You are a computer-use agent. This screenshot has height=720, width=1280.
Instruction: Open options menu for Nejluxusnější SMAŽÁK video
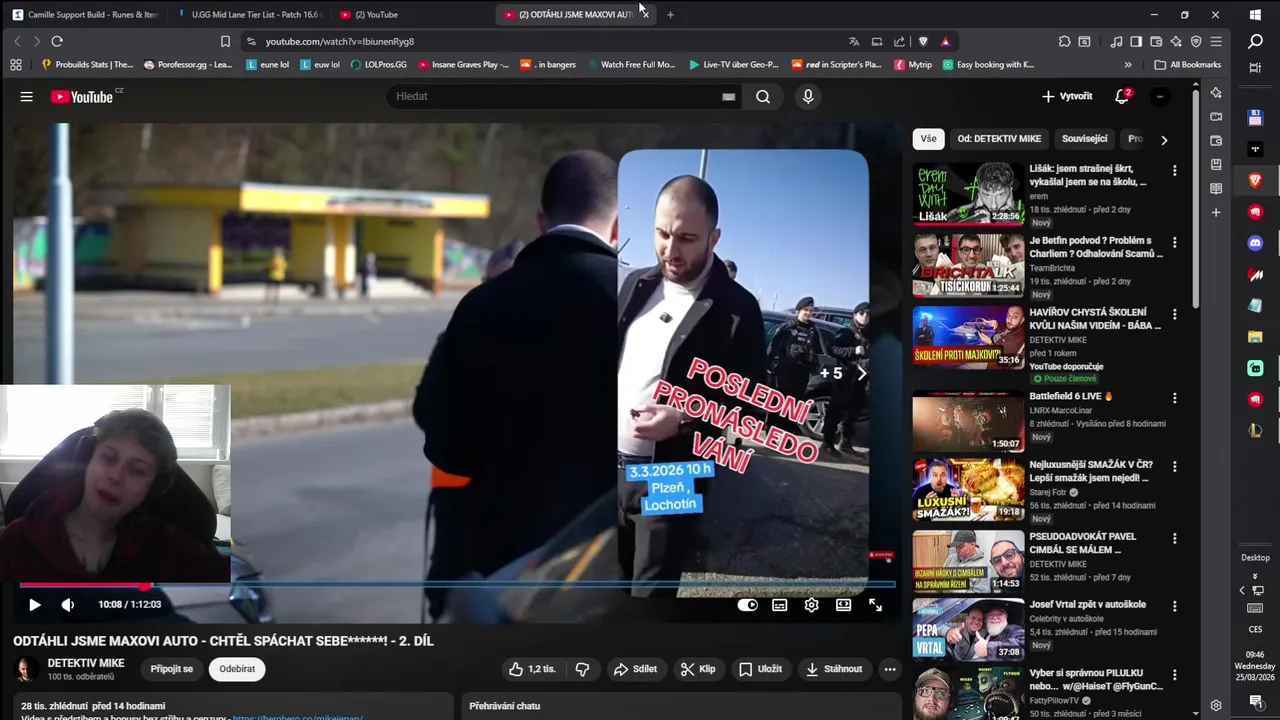(x=1175, y=467)
